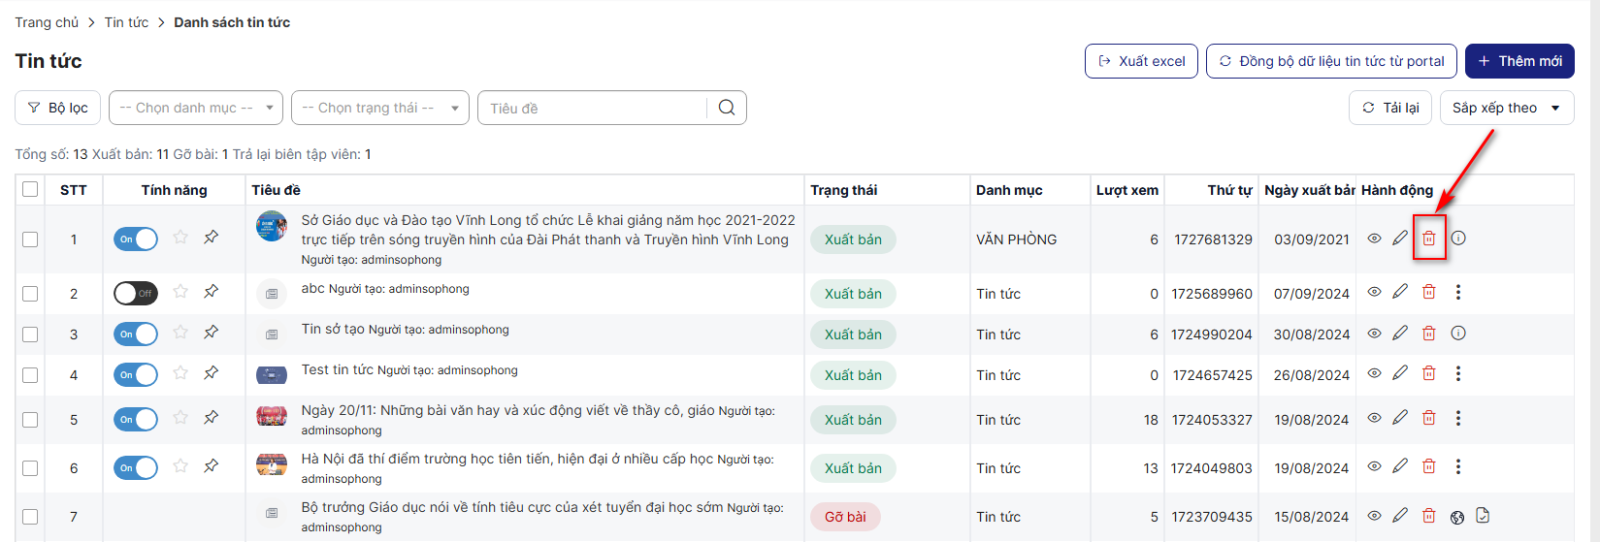Click the search magnifier icon
Viewport: 1600px width, 542px height.
tap(727, 108)
